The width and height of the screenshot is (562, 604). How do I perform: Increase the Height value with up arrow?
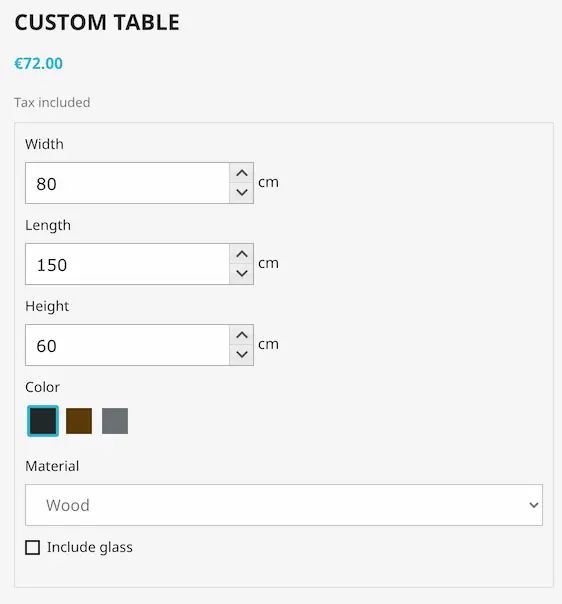coord(242,335)
